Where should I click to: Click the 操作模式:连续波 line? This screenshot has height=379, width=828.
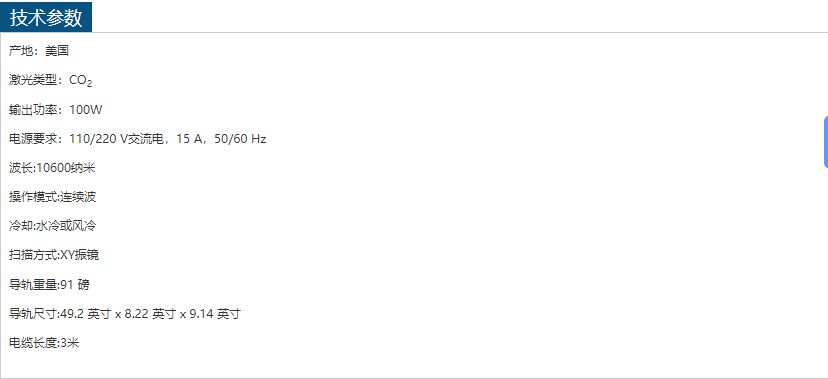click(53, 197)
